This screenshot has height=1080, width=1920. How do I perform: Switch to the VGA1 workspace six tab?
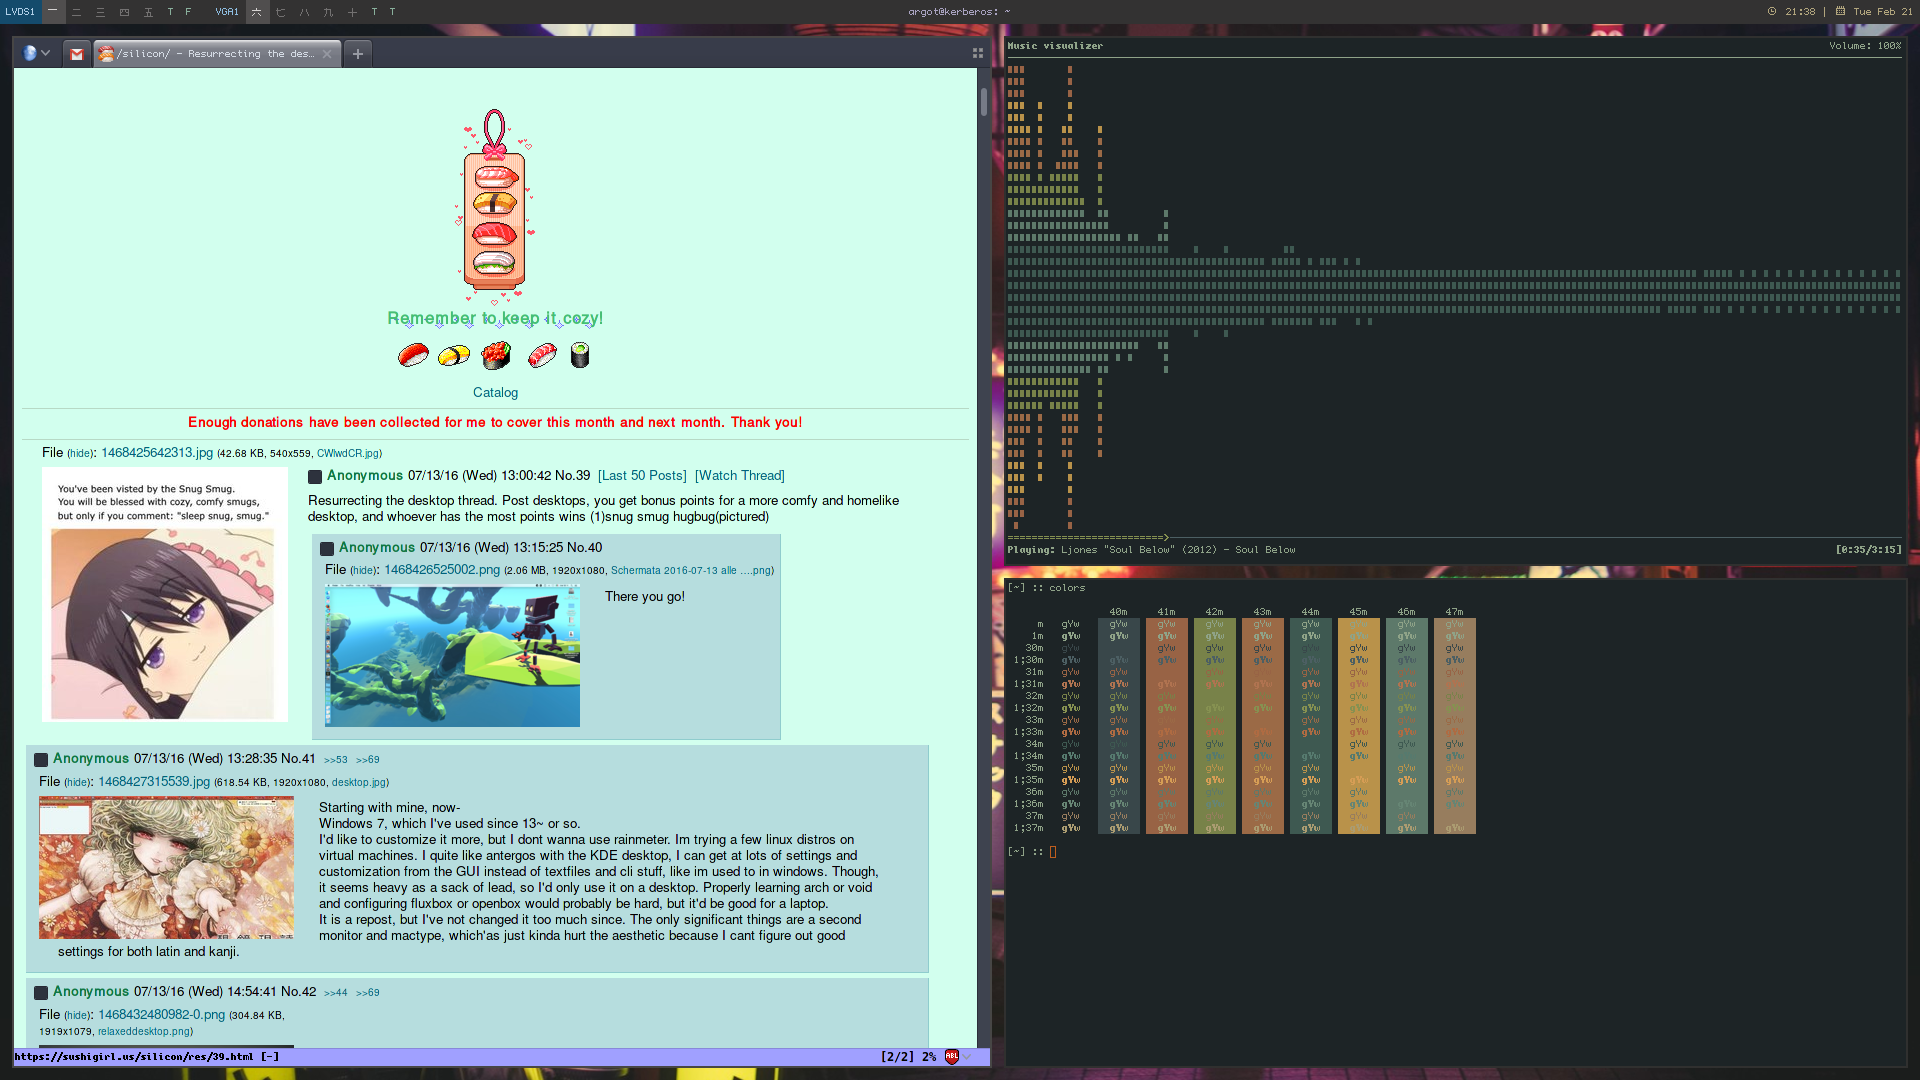[256, 12]
